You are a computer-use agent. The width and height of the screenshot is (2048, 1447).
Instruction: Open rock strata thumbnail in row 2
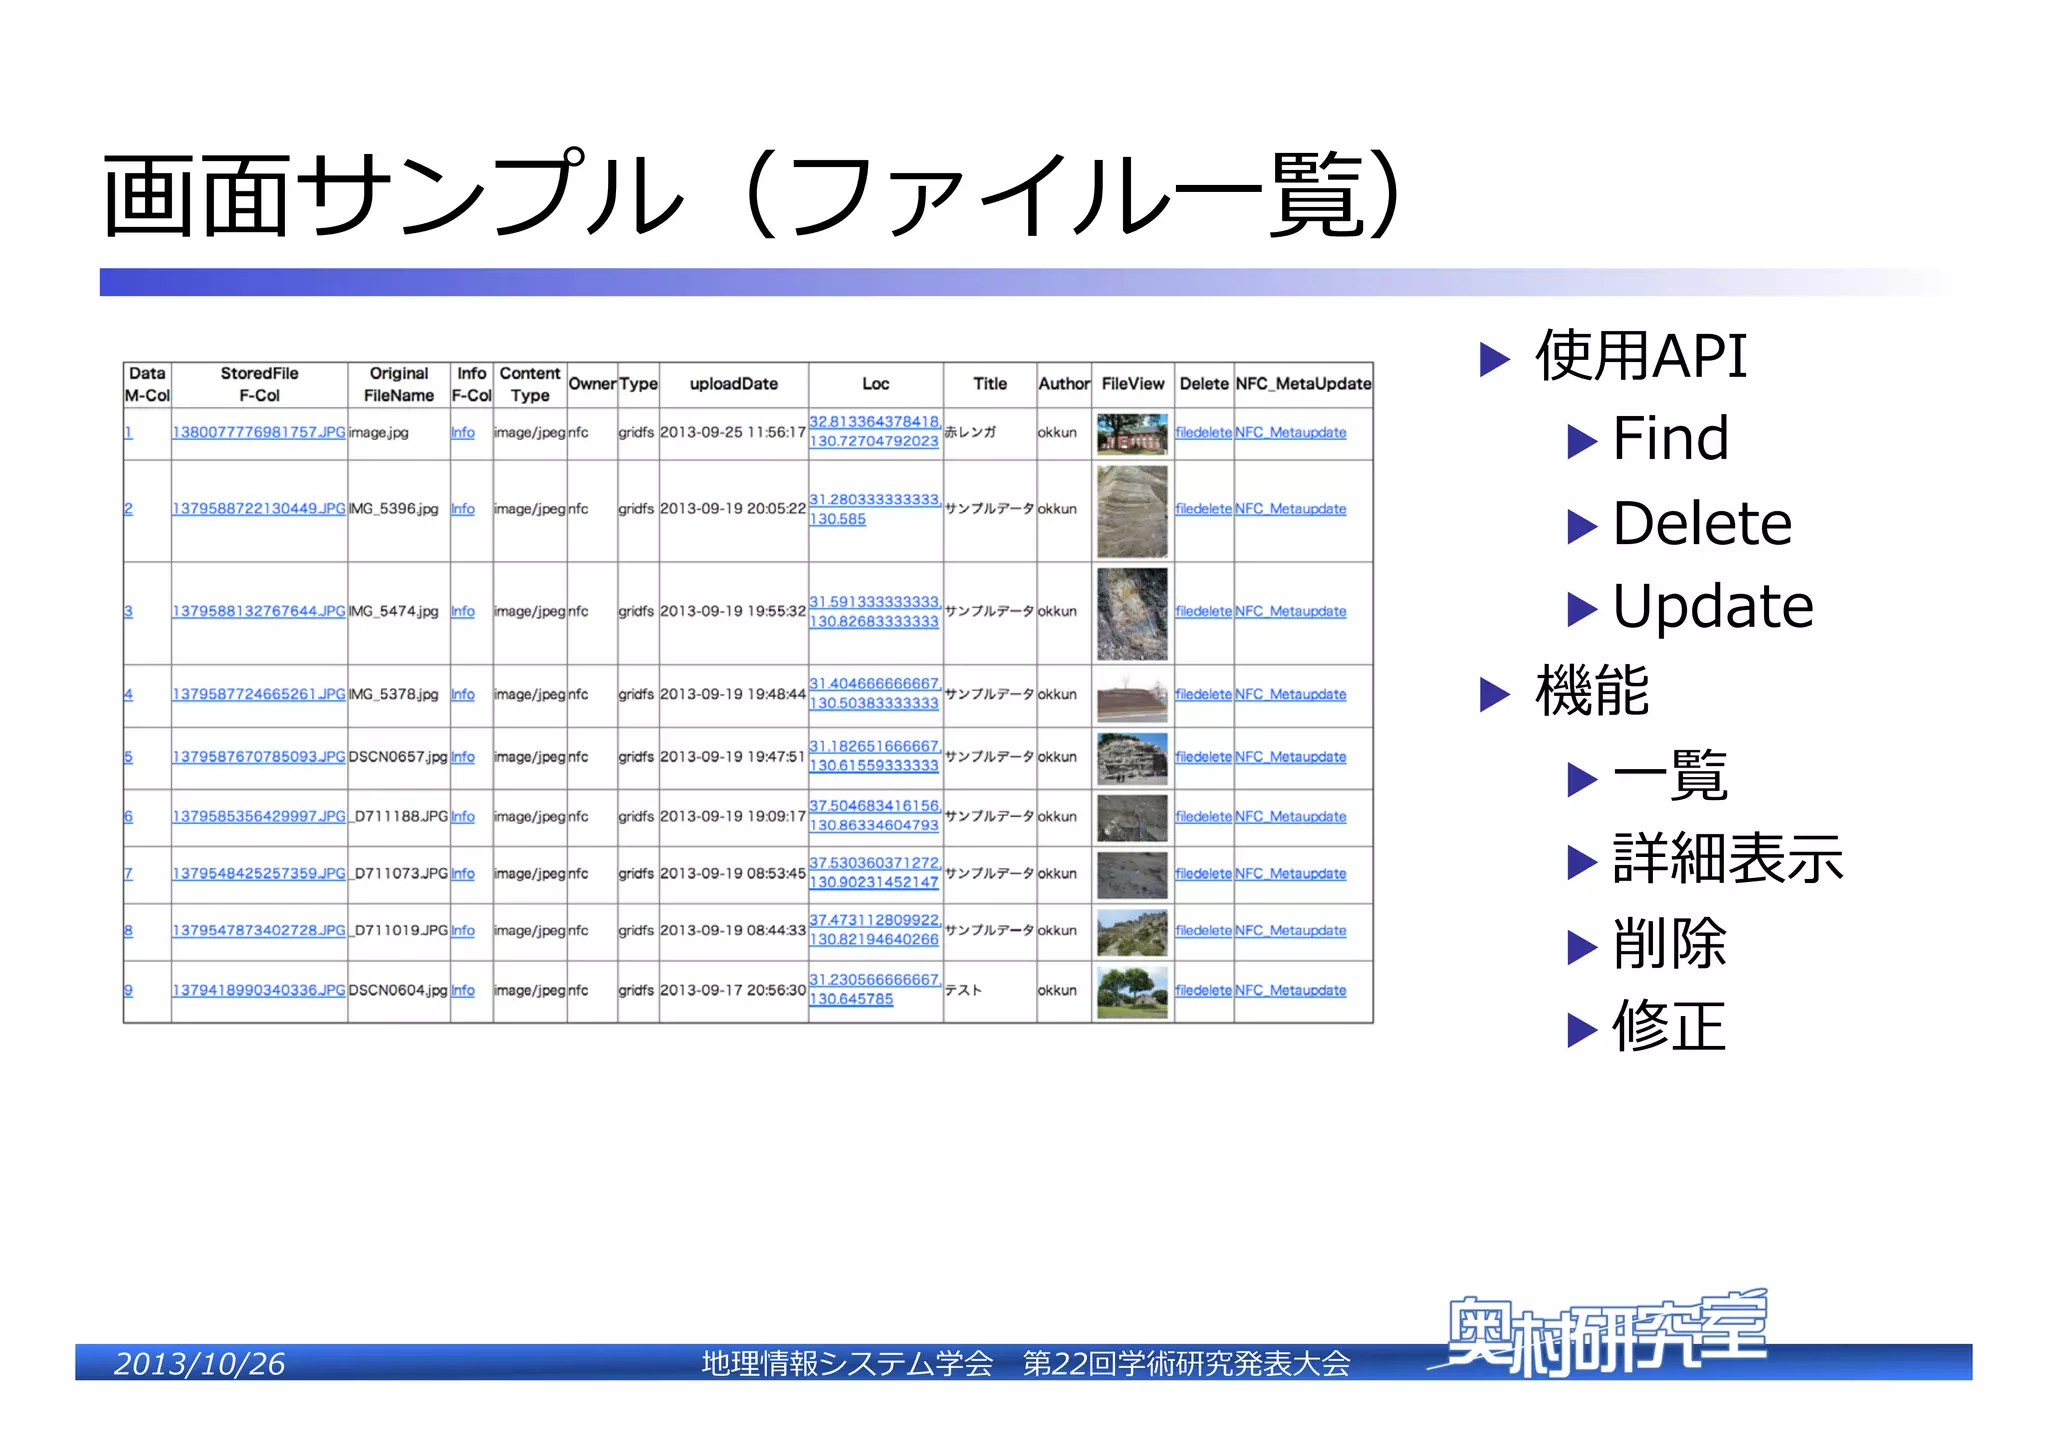pyautogui.click(x=1132, y=511)
